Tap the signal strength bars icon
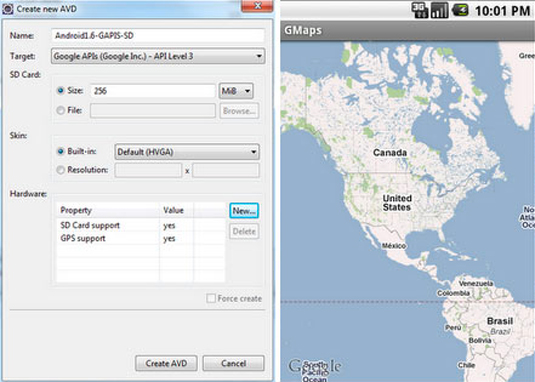The width and height of the screenshot is (535, 382). click(439, 11)
